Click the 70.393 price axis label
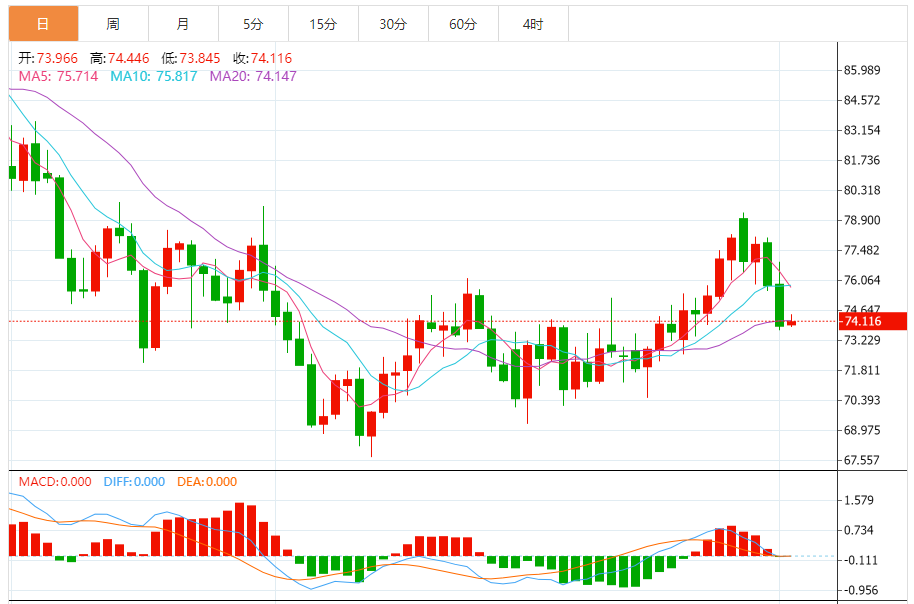914x604 pixels. point(862,401)
